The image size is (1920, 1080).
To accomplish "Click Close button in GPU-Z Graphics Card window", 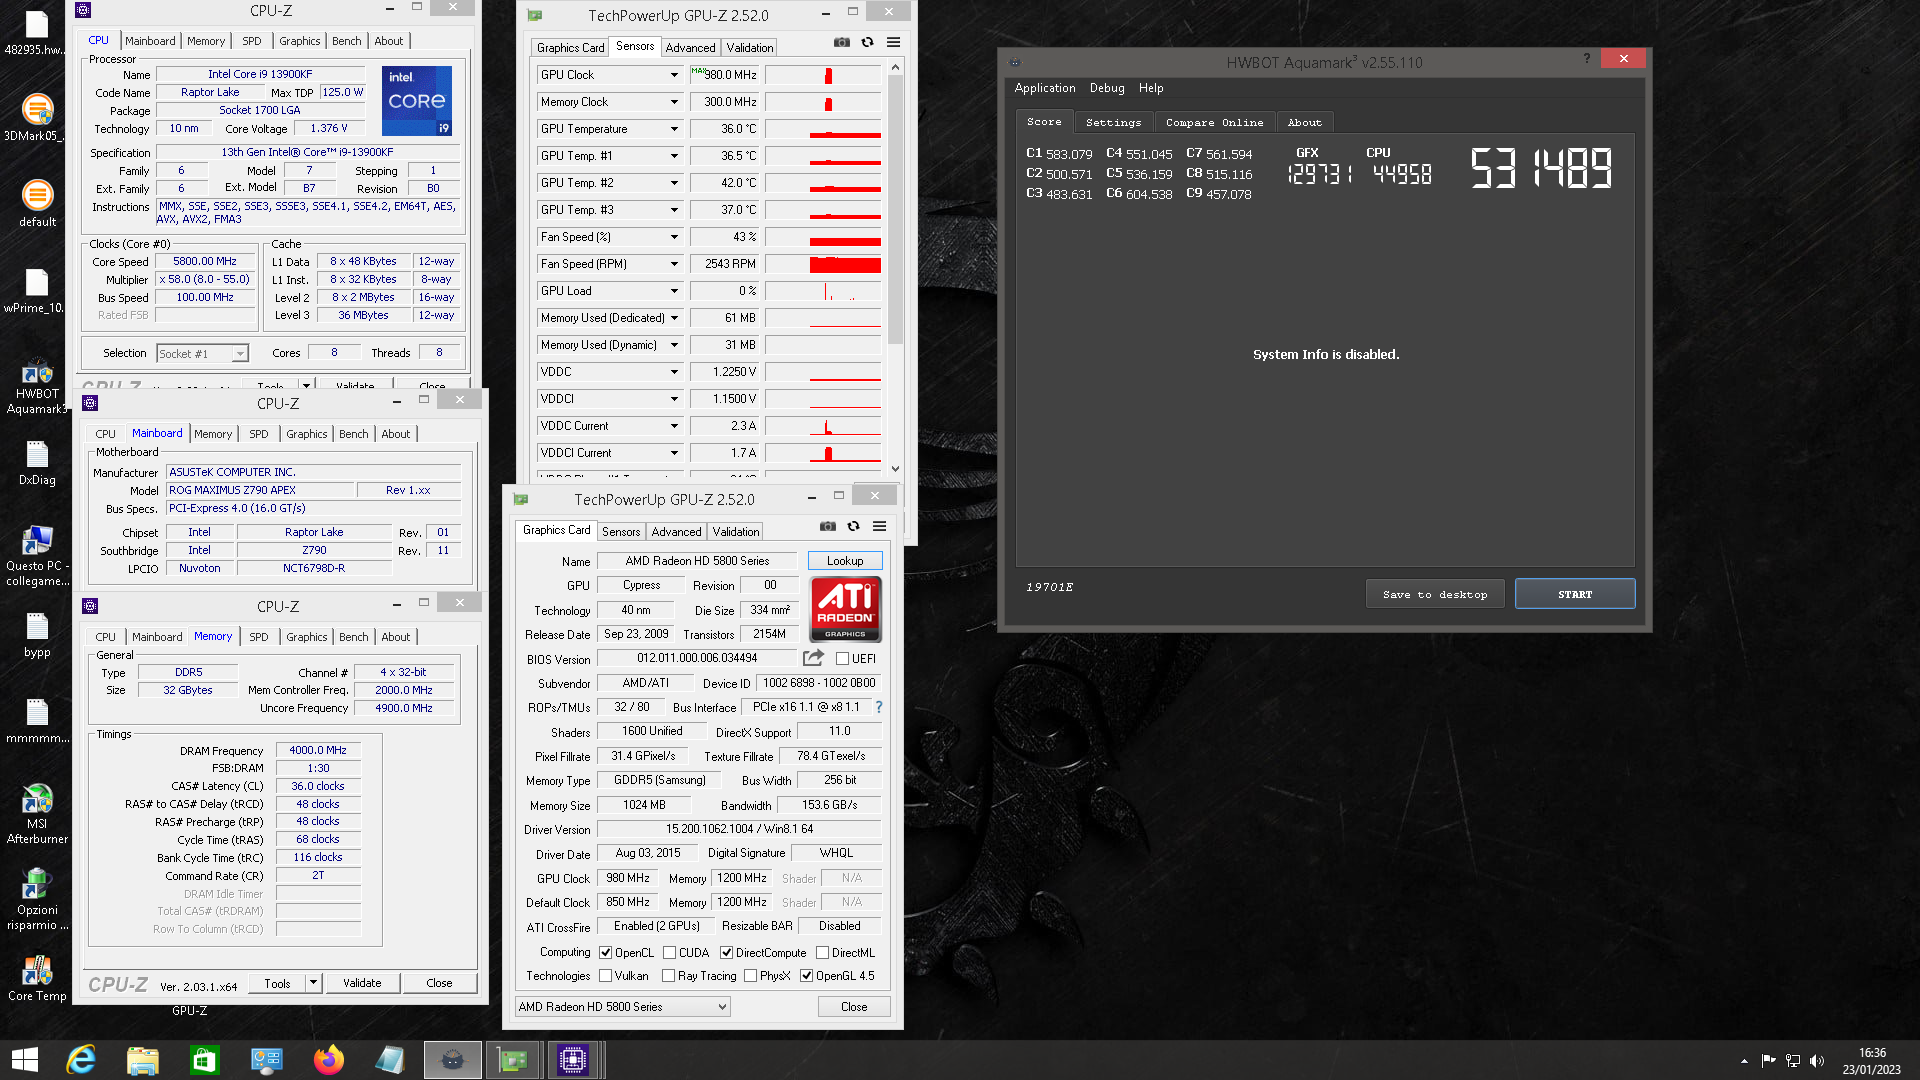I will pos(854,1007).
